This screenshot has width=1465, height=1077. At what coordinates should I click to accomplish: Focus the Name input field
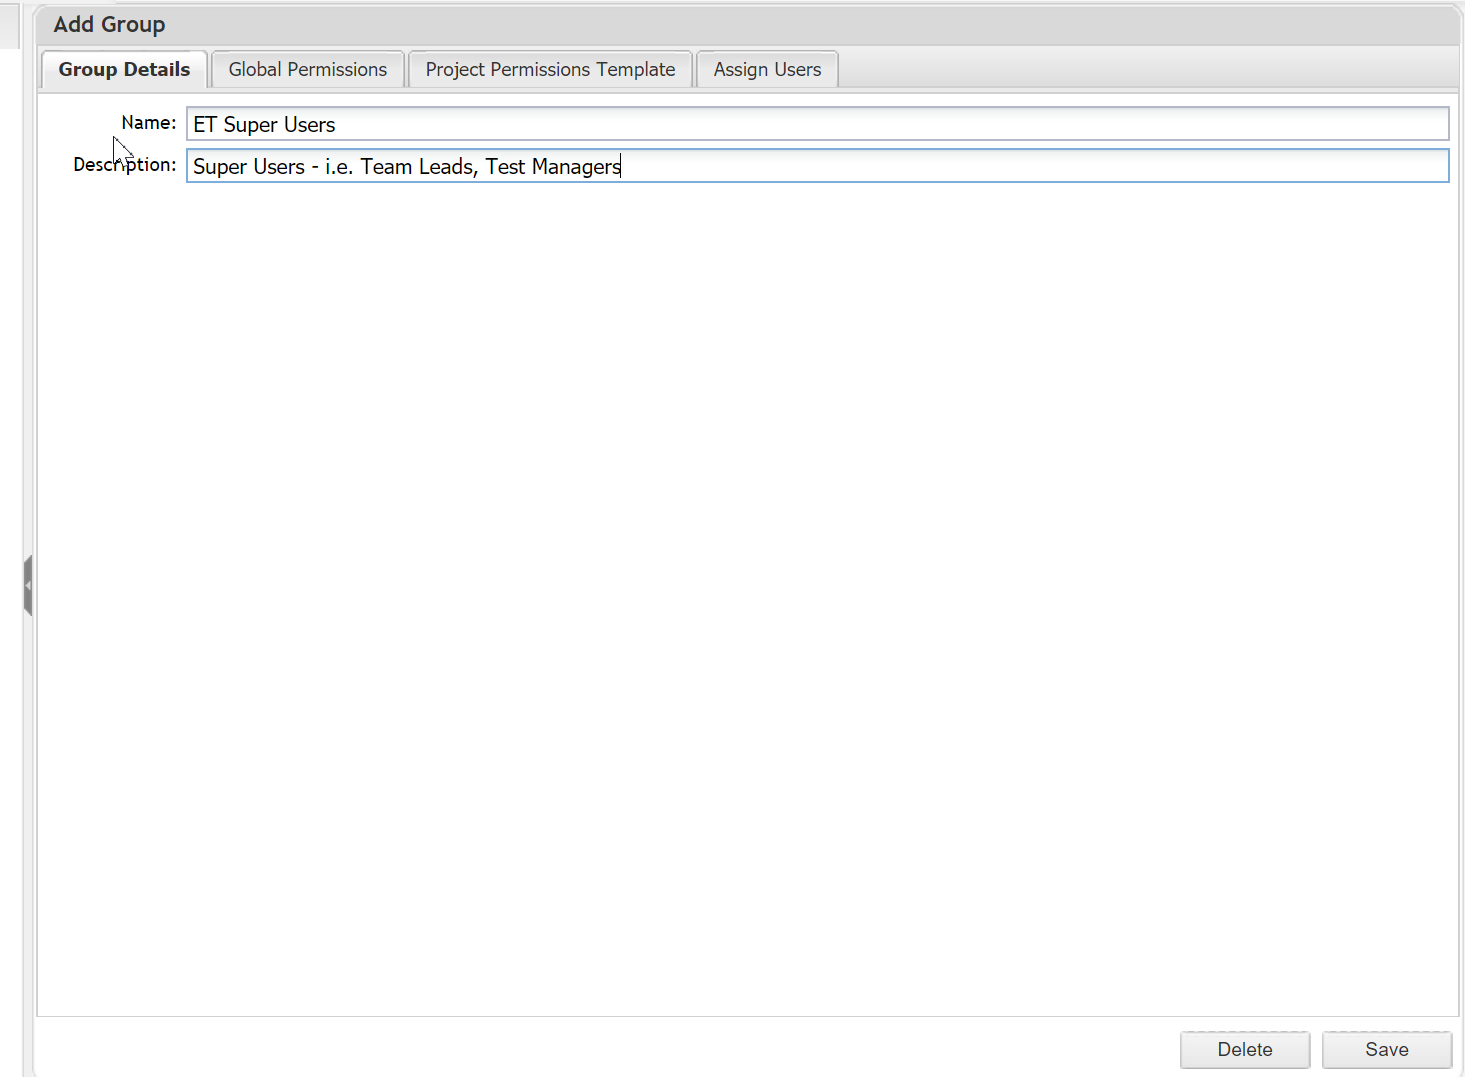tap(816, 124)
